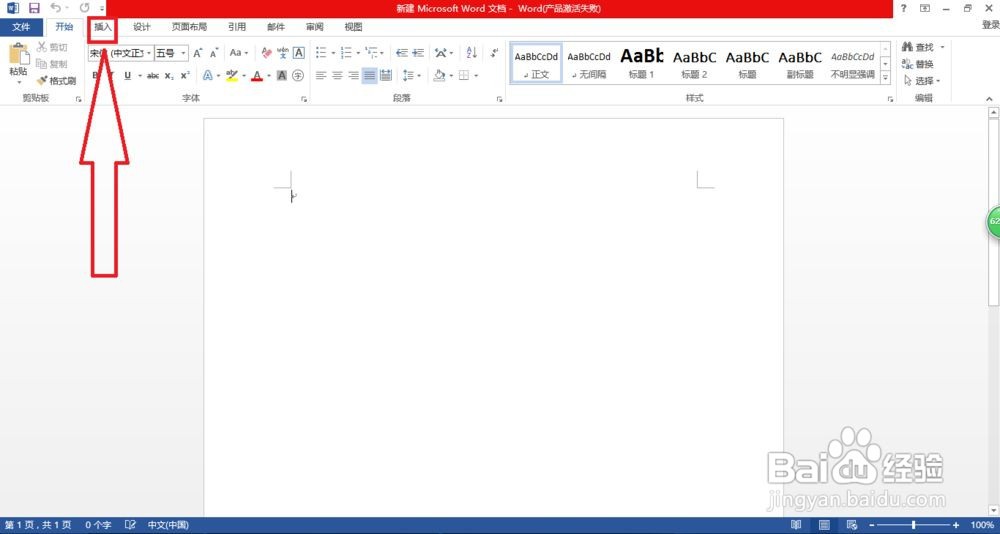Apply the 标题 1 heading style
The image size is (1000, 534).
click(642, 63)
